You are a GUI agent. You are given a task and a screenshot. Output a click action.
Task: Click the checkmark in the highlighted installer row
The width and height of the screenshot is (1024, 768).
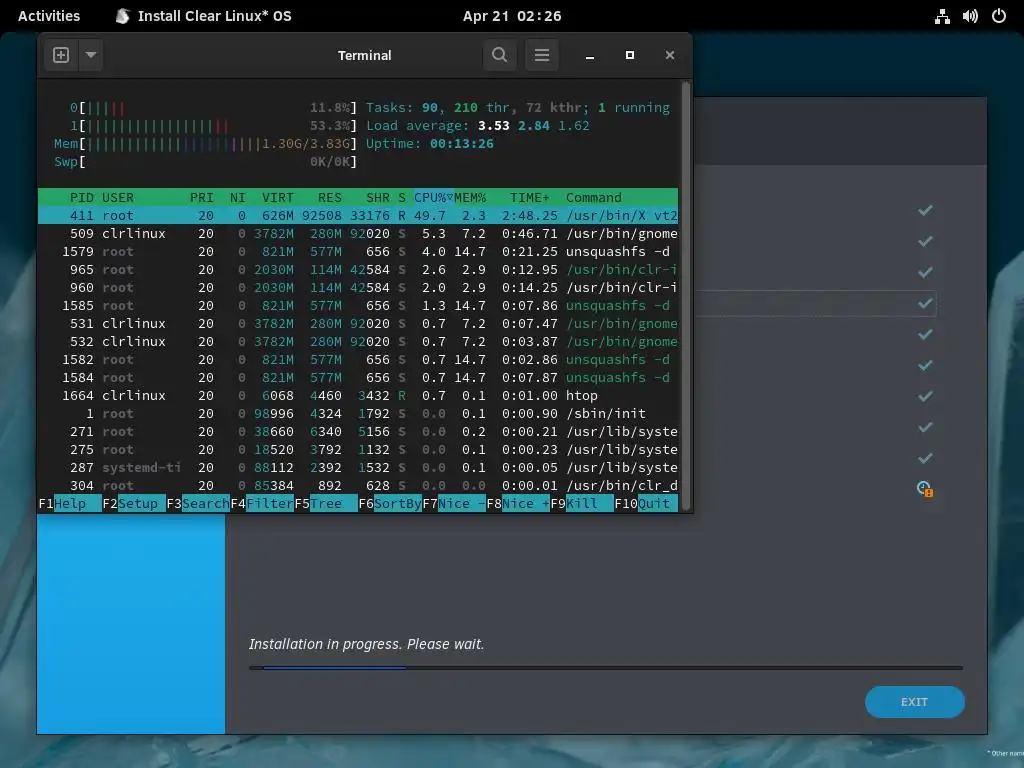click(925, 304)
